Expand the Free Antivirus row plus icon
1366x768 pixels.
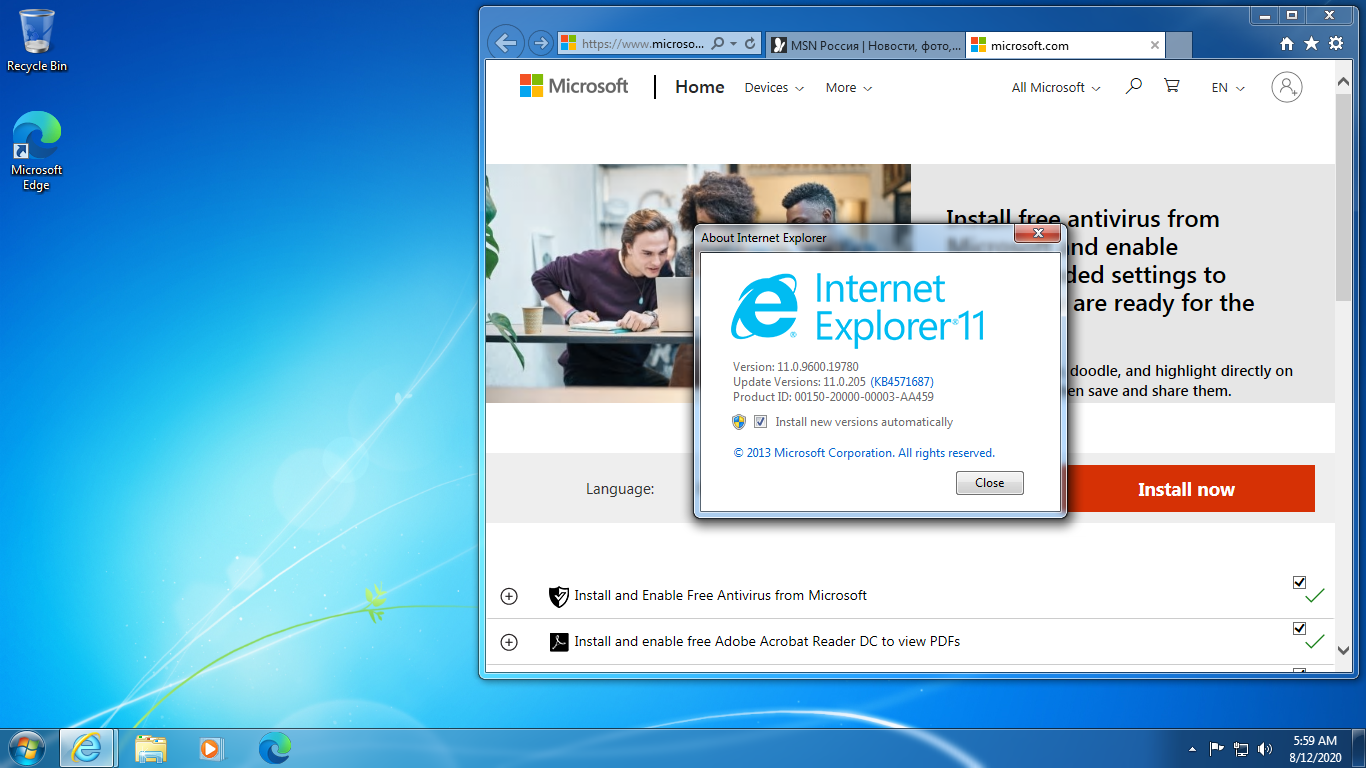pos(509,596)
